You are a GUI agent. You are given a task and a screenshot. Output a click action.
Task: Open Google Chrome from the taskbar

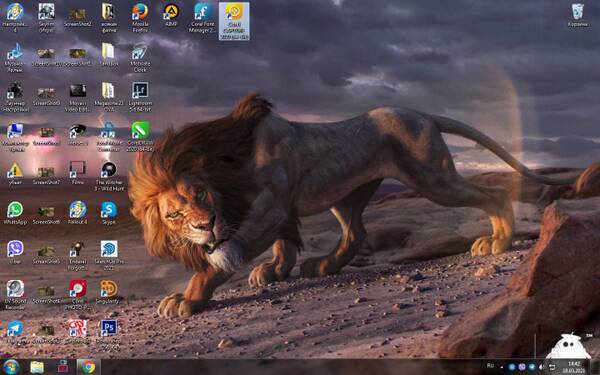[x=88, y=367]
